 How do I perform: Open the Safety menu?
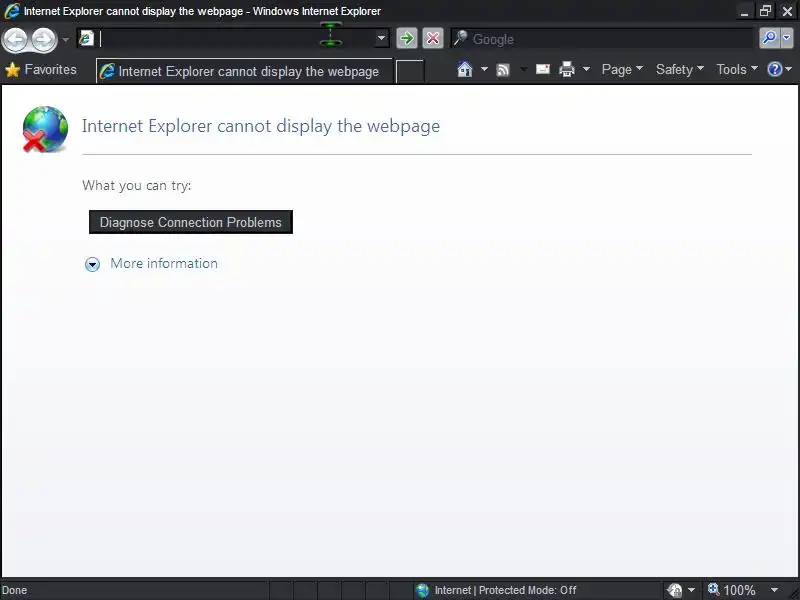(x=680, y=69)
